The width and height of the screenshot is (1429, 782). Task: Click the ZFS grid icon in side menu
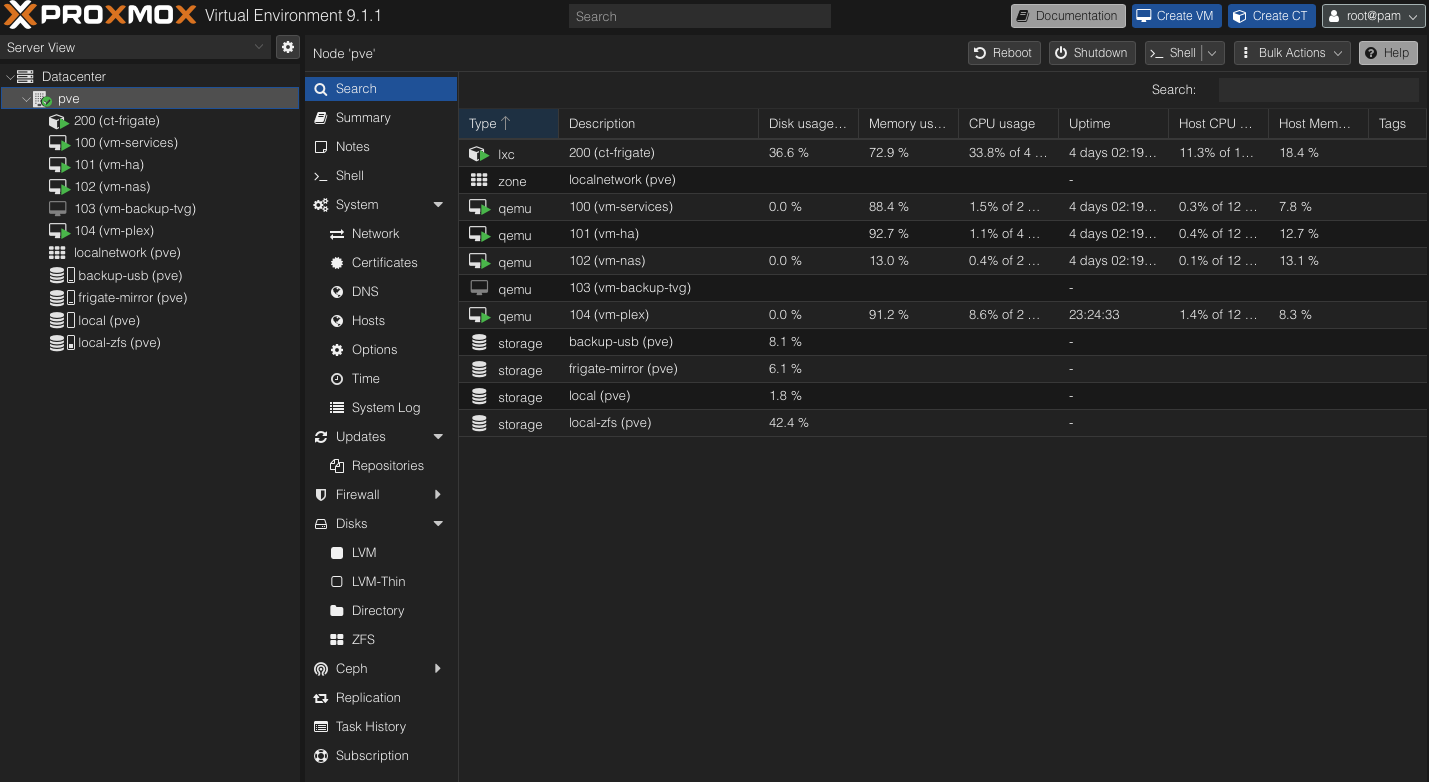337,640
